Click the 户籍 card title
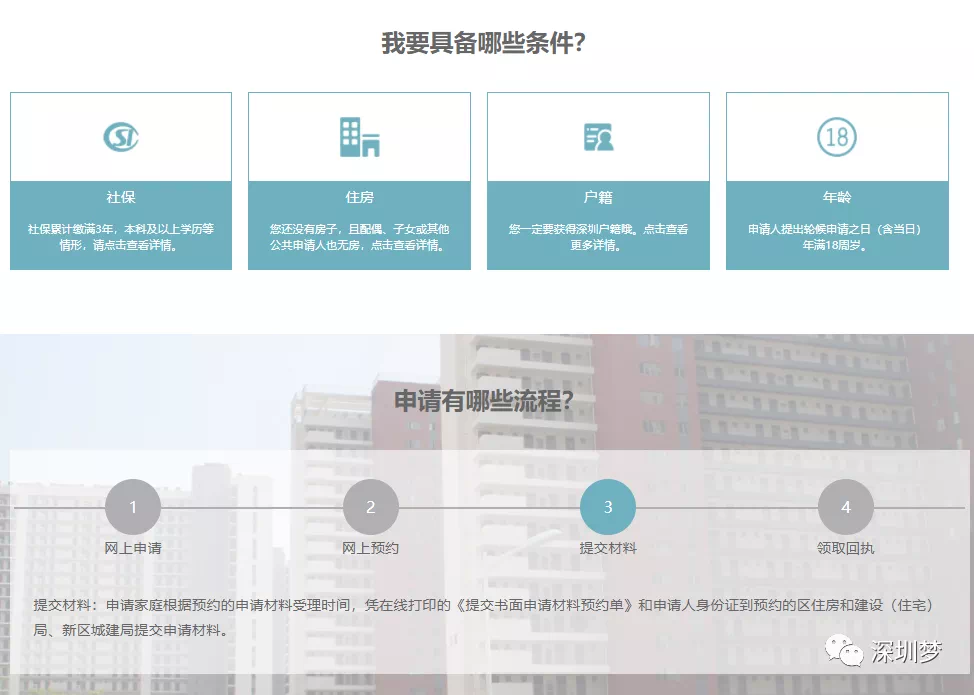The height and width of the screenshot is (695, 974). point(598,197)
